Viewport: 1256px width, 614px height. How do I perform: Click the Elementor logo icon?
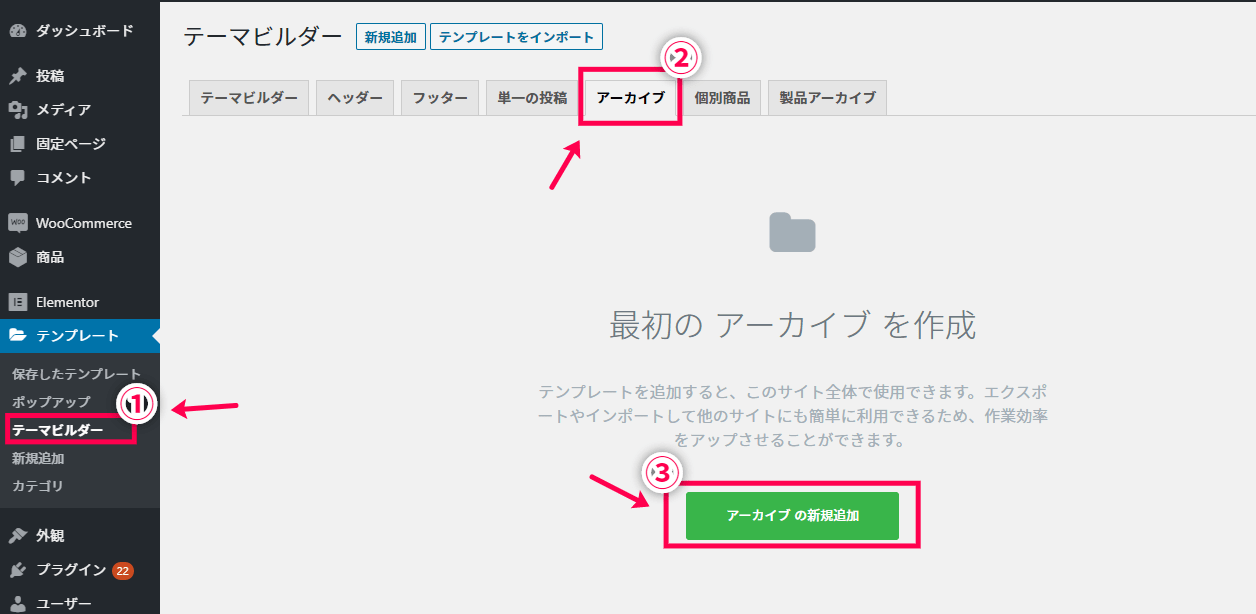tap(18, 302)
